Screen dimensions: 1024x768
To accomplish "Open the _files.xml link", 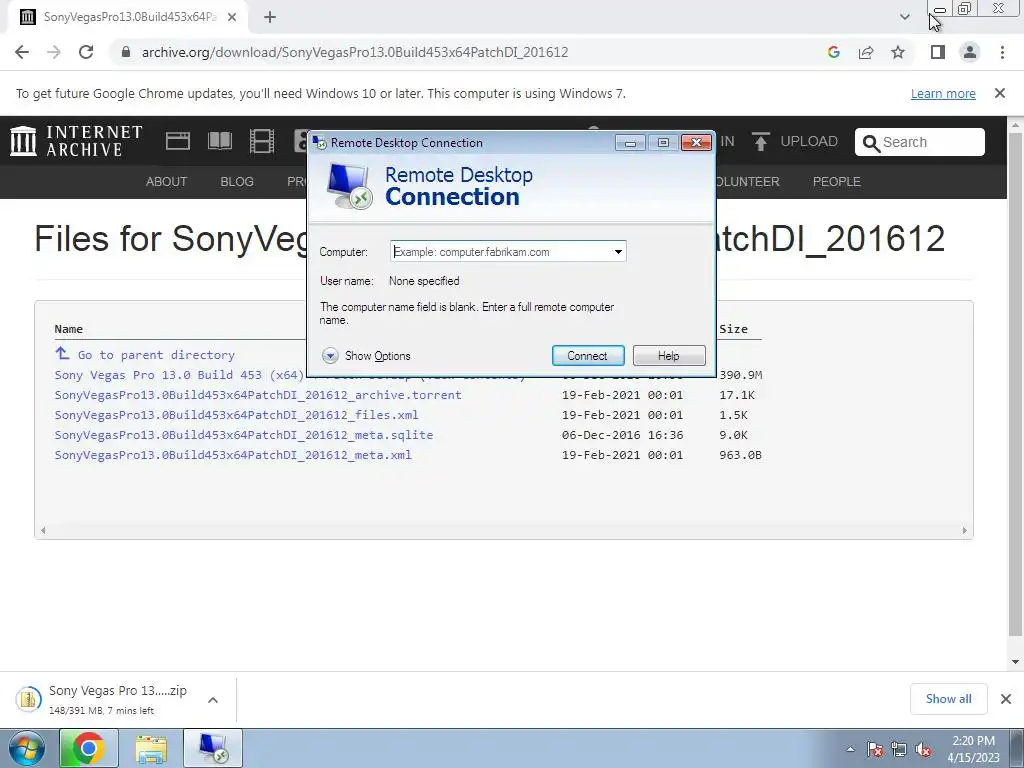I will point(236,415).
